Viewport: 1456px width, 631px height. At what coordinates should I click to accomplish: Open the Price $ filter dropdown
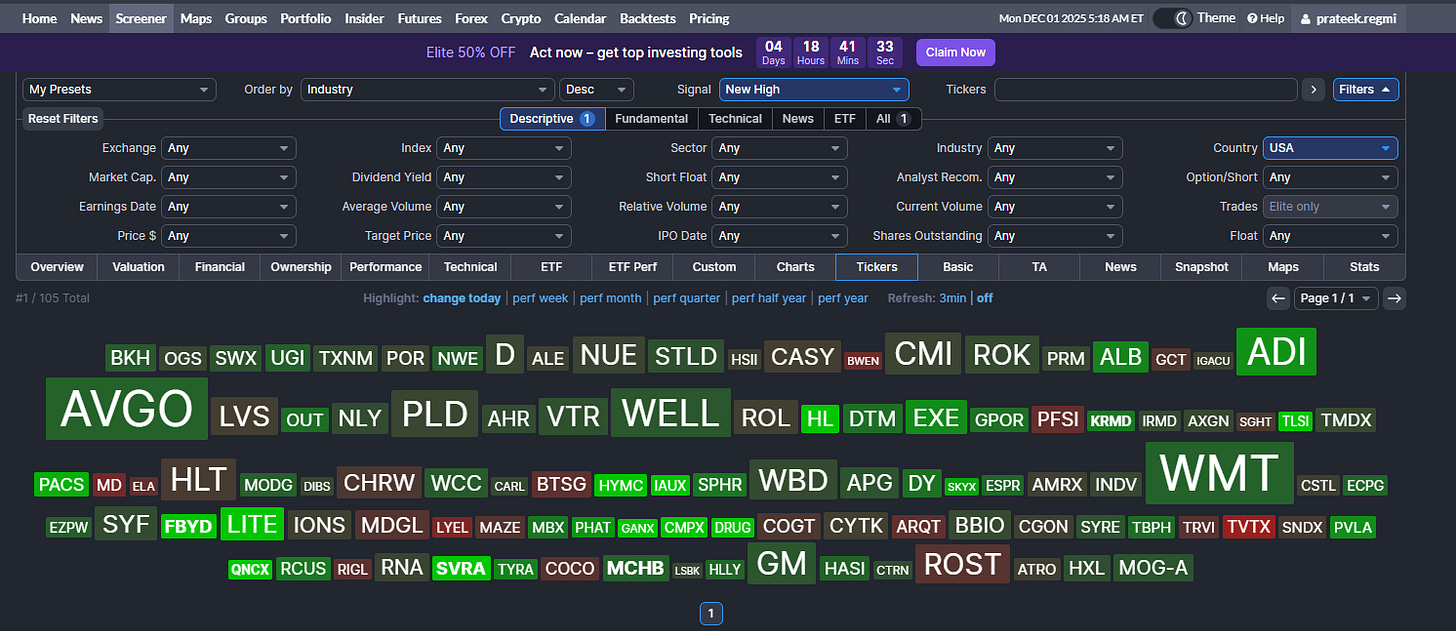[229, 236]
